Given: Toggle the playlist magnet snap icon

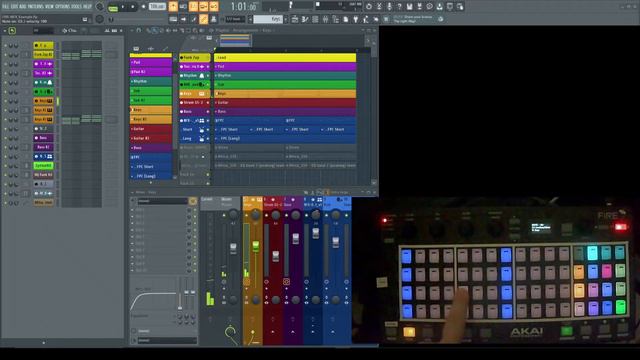Looking at the screenshot, I should click(x=139, y=30).
